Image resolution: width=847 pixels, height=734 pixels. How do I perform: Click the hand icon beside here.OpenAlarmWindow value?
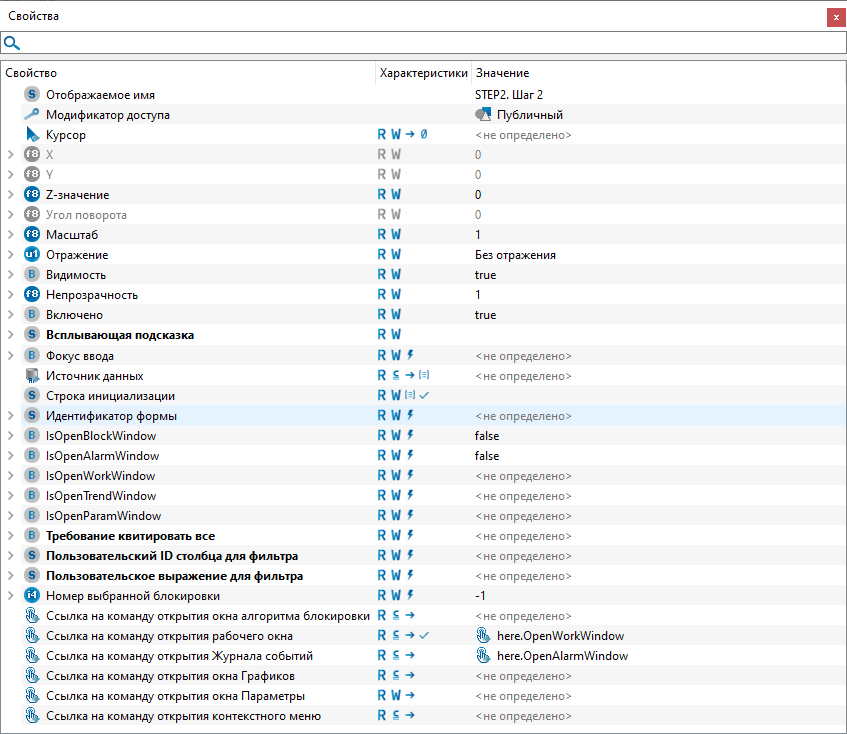[484, 656]
